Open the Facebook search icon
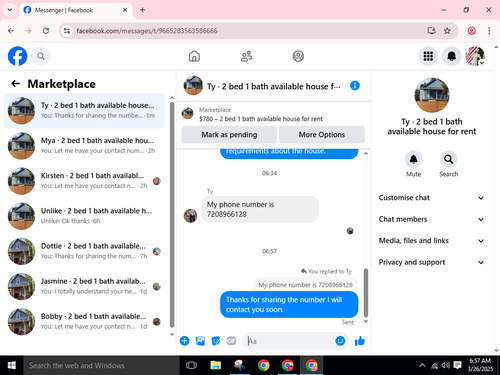The height and width of the screenshot is (375, 500). coord(41,56)
